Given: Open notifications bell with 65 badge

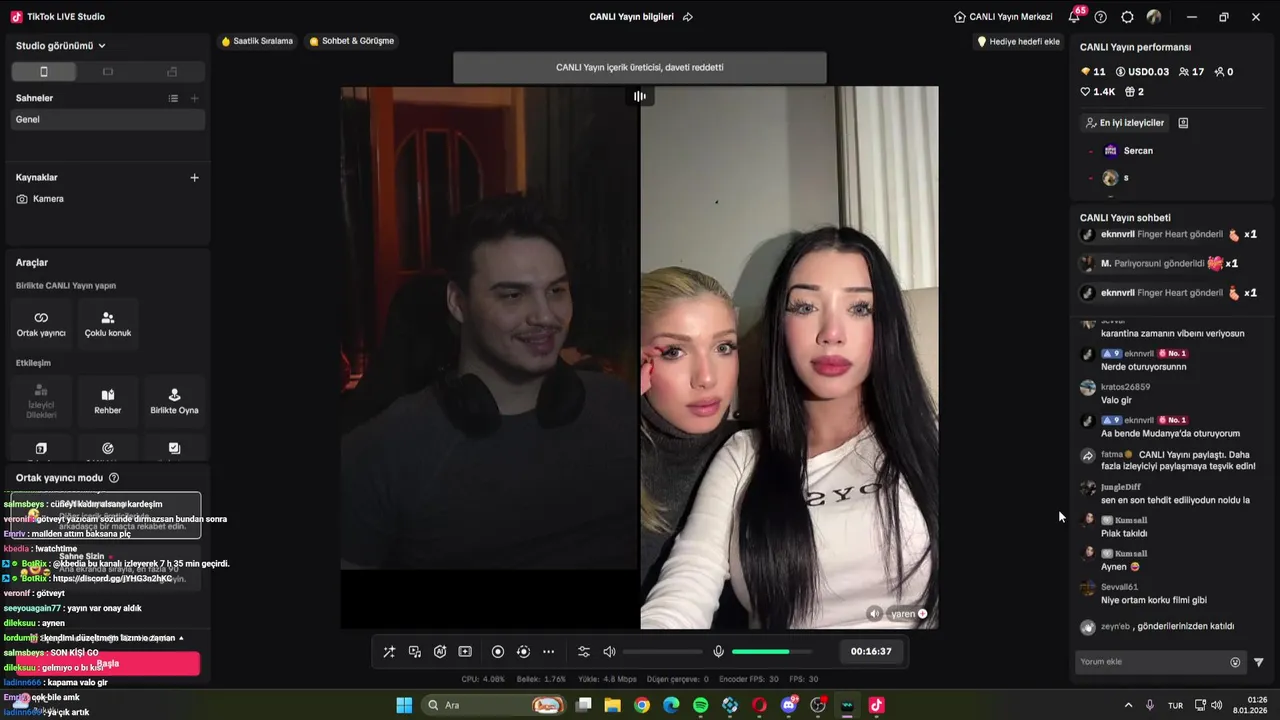Looking at the screenshot, I should [x=1075, y=16].
